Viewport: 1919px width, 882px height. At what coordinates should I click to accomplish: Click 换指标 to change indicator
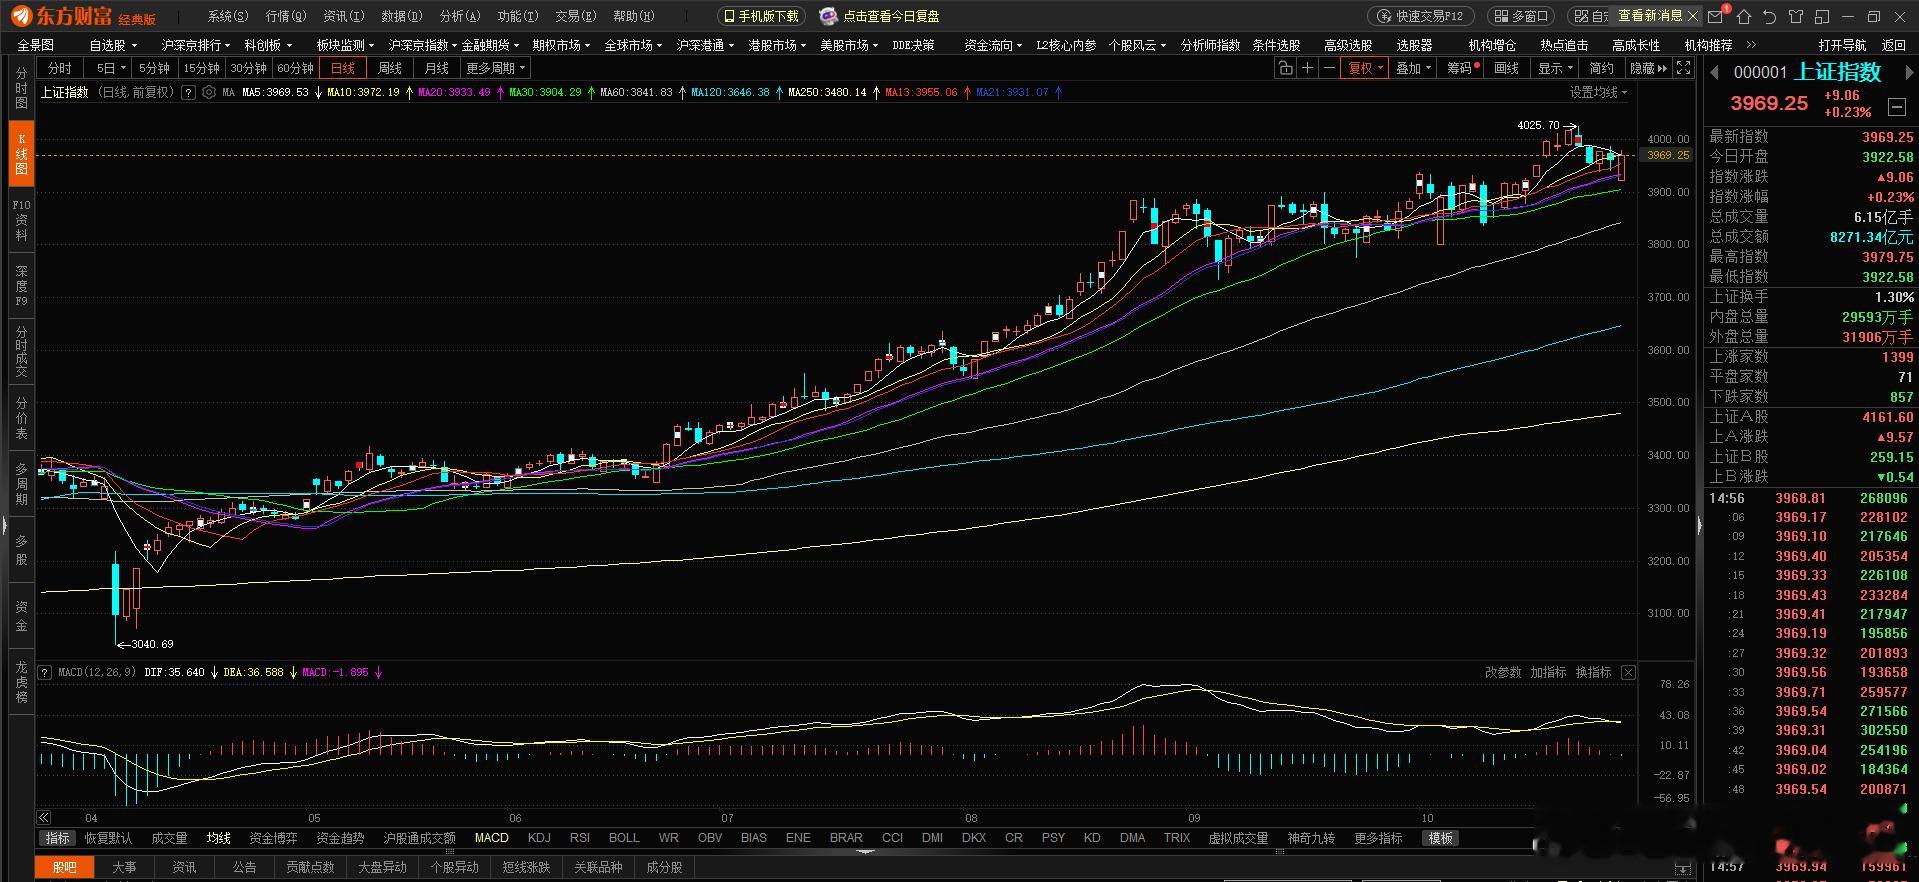(x=1593, y=672)
